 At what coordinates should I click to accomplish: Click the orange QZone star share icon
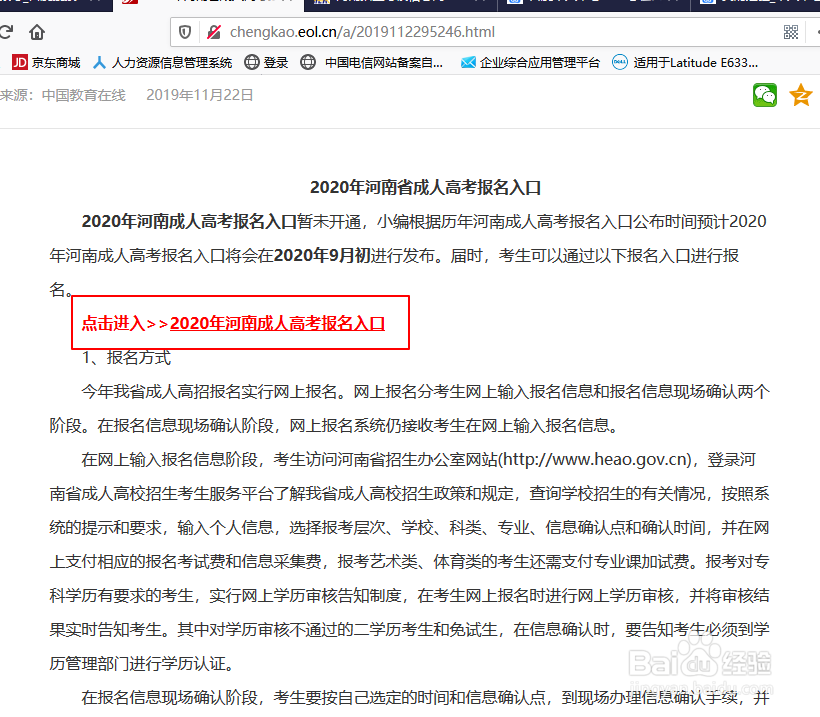pyautogui.click(x=799, y=95)
